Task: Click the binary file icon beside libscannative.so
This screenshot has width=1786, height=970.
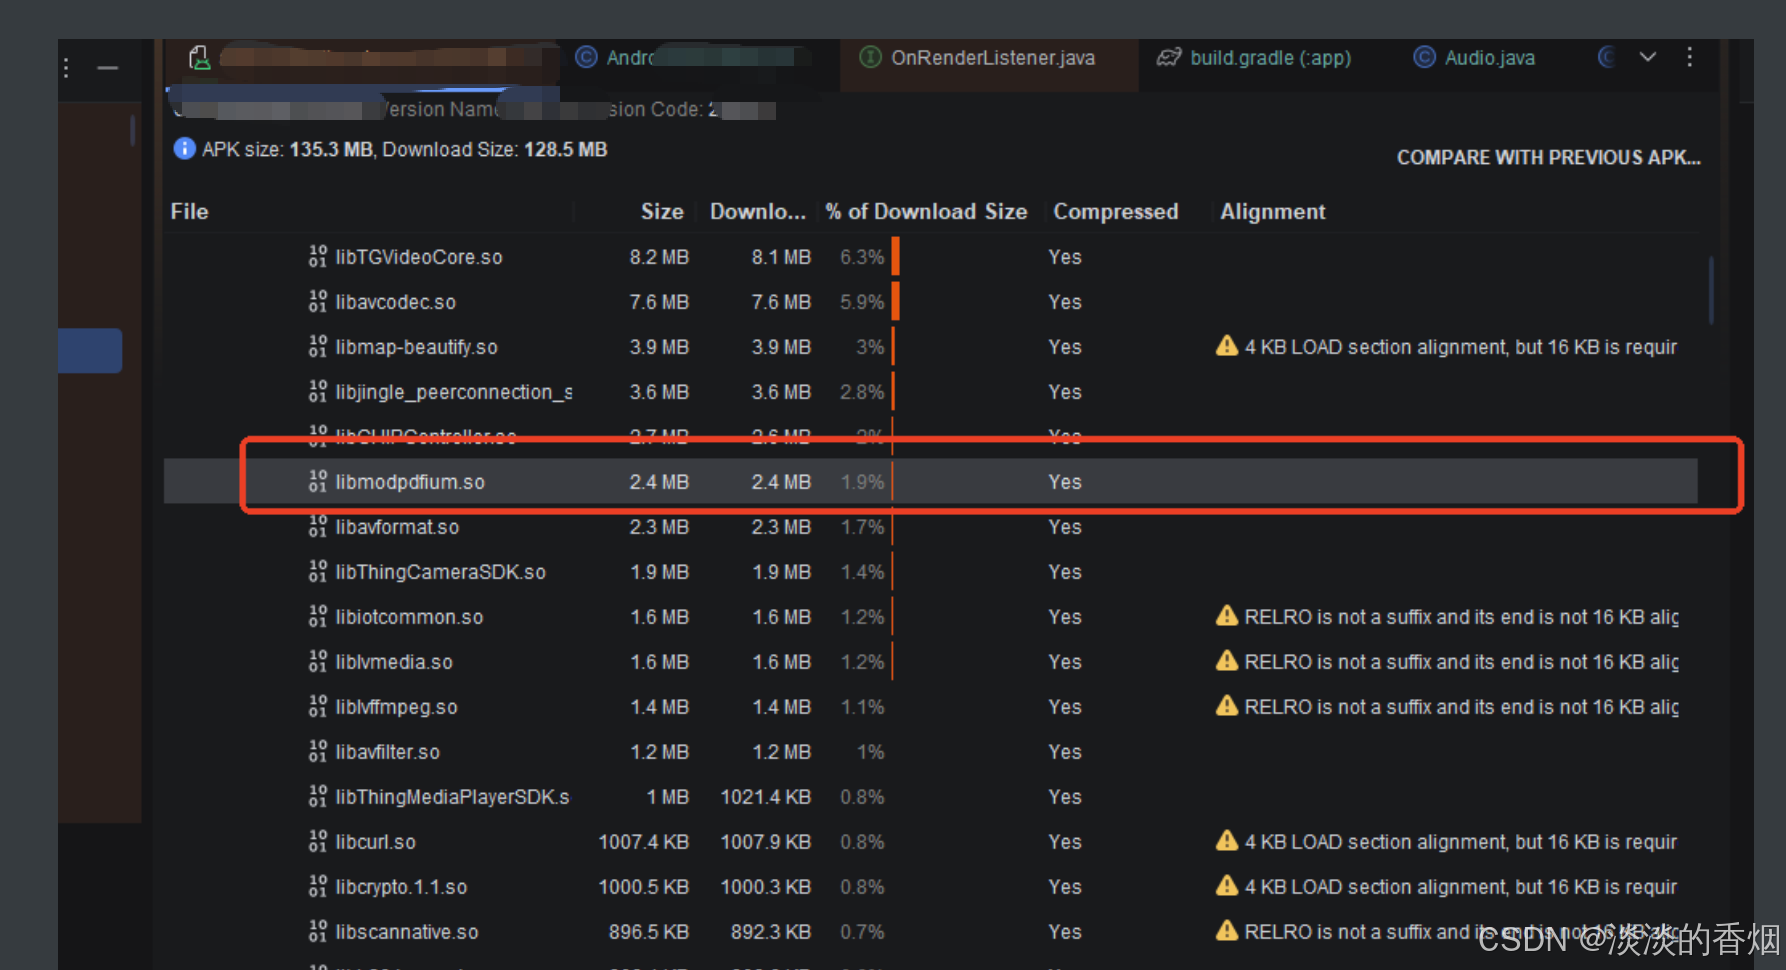Action: (x=318, y=932)
